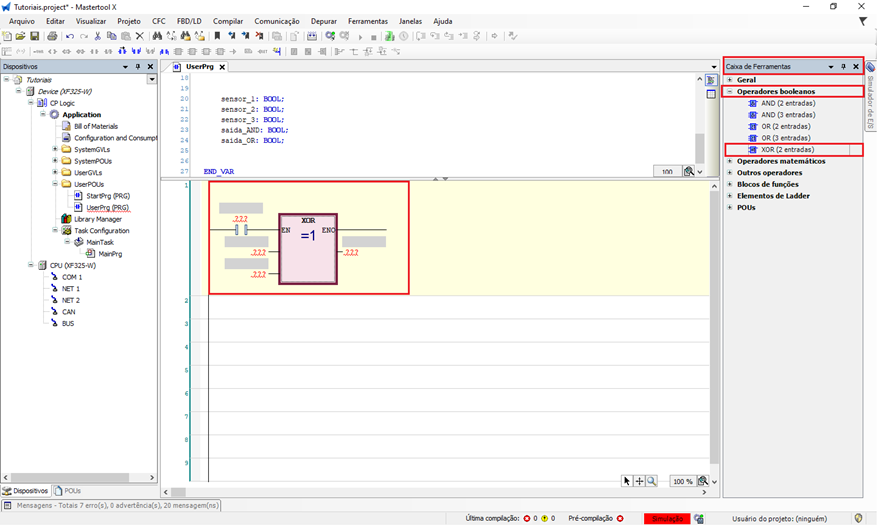
Task: Click the XOR block in network 1
Action: coord(308,250)
